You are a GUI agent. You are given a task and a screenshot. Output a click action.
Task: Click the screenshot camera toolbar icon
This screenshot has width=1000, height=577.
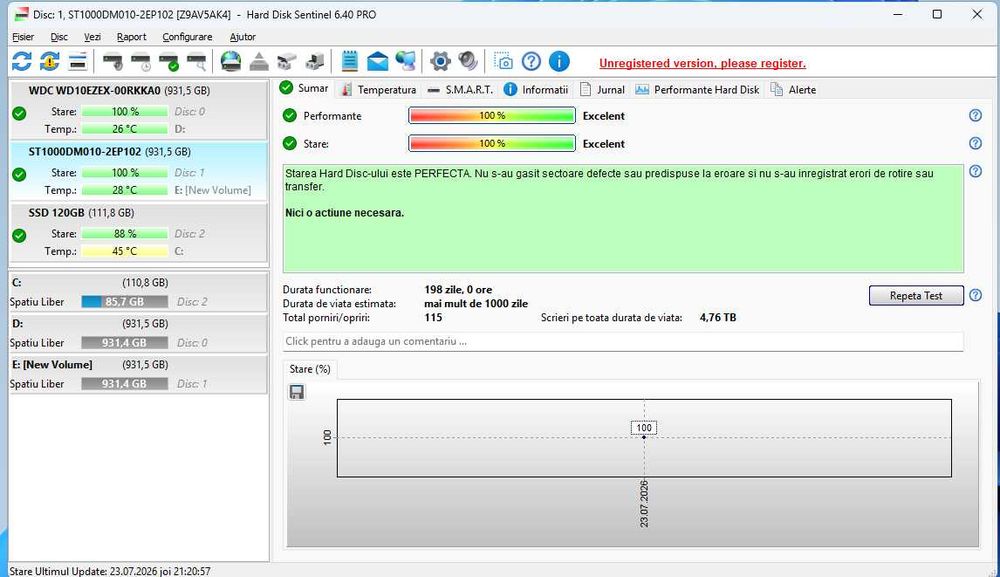(x=503, y=62)
